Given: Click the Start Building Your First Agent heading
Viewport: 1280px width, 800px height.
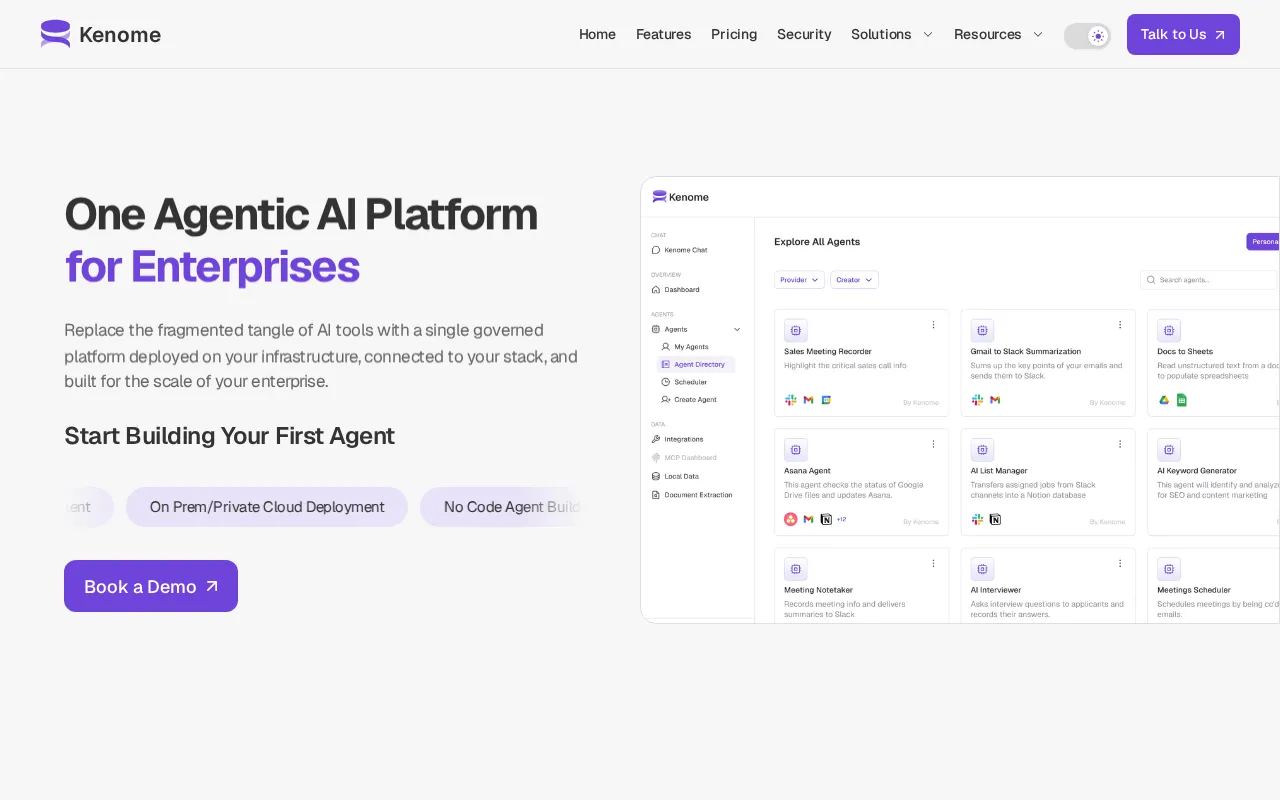Looking at the screenshot, I should 229,436.
